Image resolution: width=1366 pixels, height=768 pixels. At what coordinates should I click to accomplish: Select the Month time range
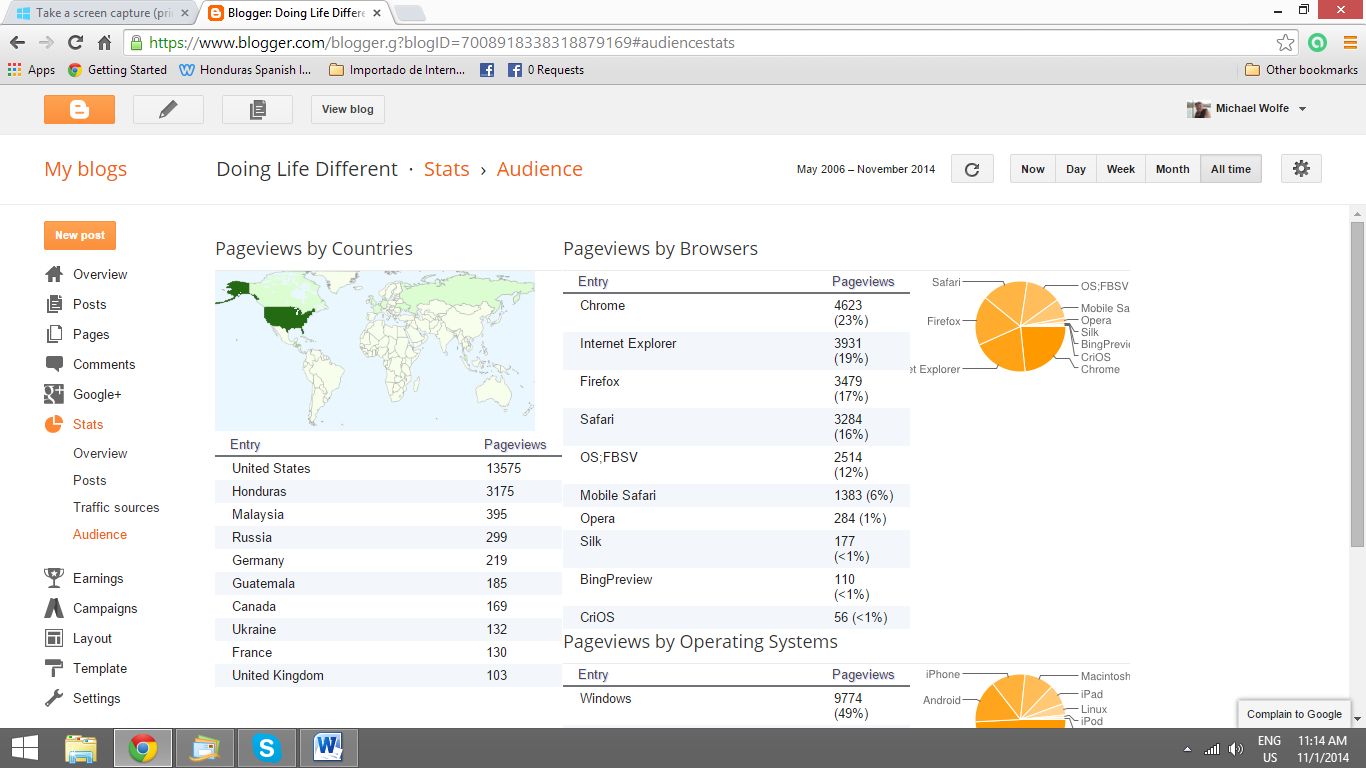click(1173, 169)
